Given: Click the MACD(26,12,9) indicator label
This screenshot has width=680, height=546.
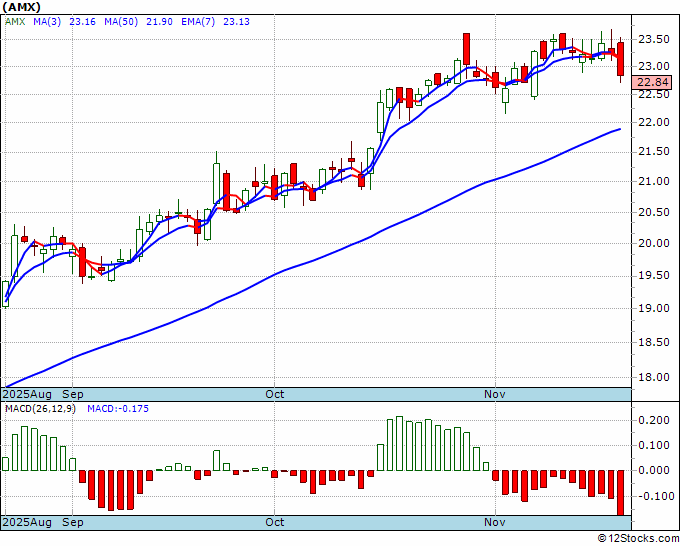Looking at the screenshot, I should 40,409.
